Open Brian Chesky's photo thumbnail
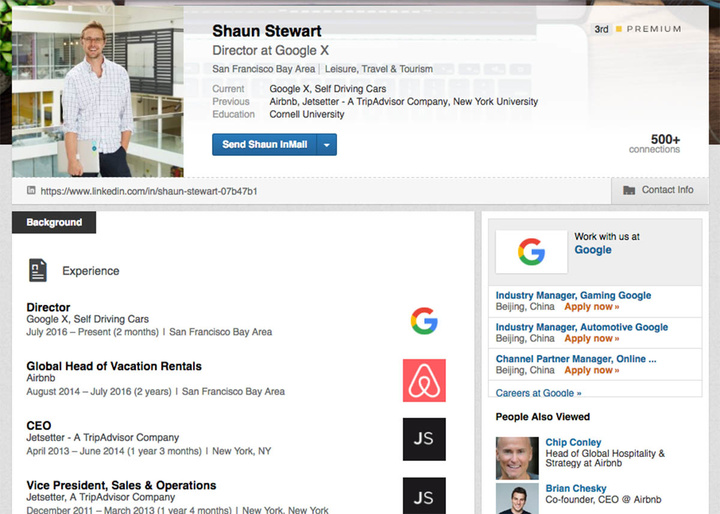Screen dimensions: 720x514 [517, 498]
